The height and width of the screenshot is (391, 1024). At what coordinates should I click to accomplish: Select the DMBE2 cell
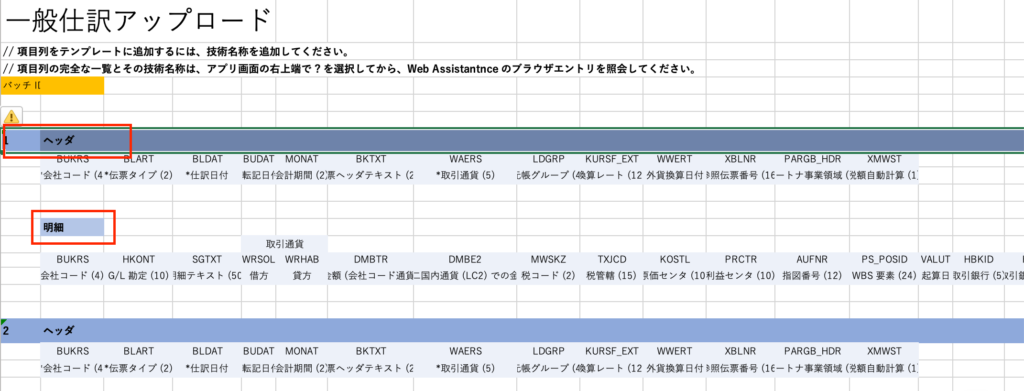pyautogui.click(x=465, y=259)
